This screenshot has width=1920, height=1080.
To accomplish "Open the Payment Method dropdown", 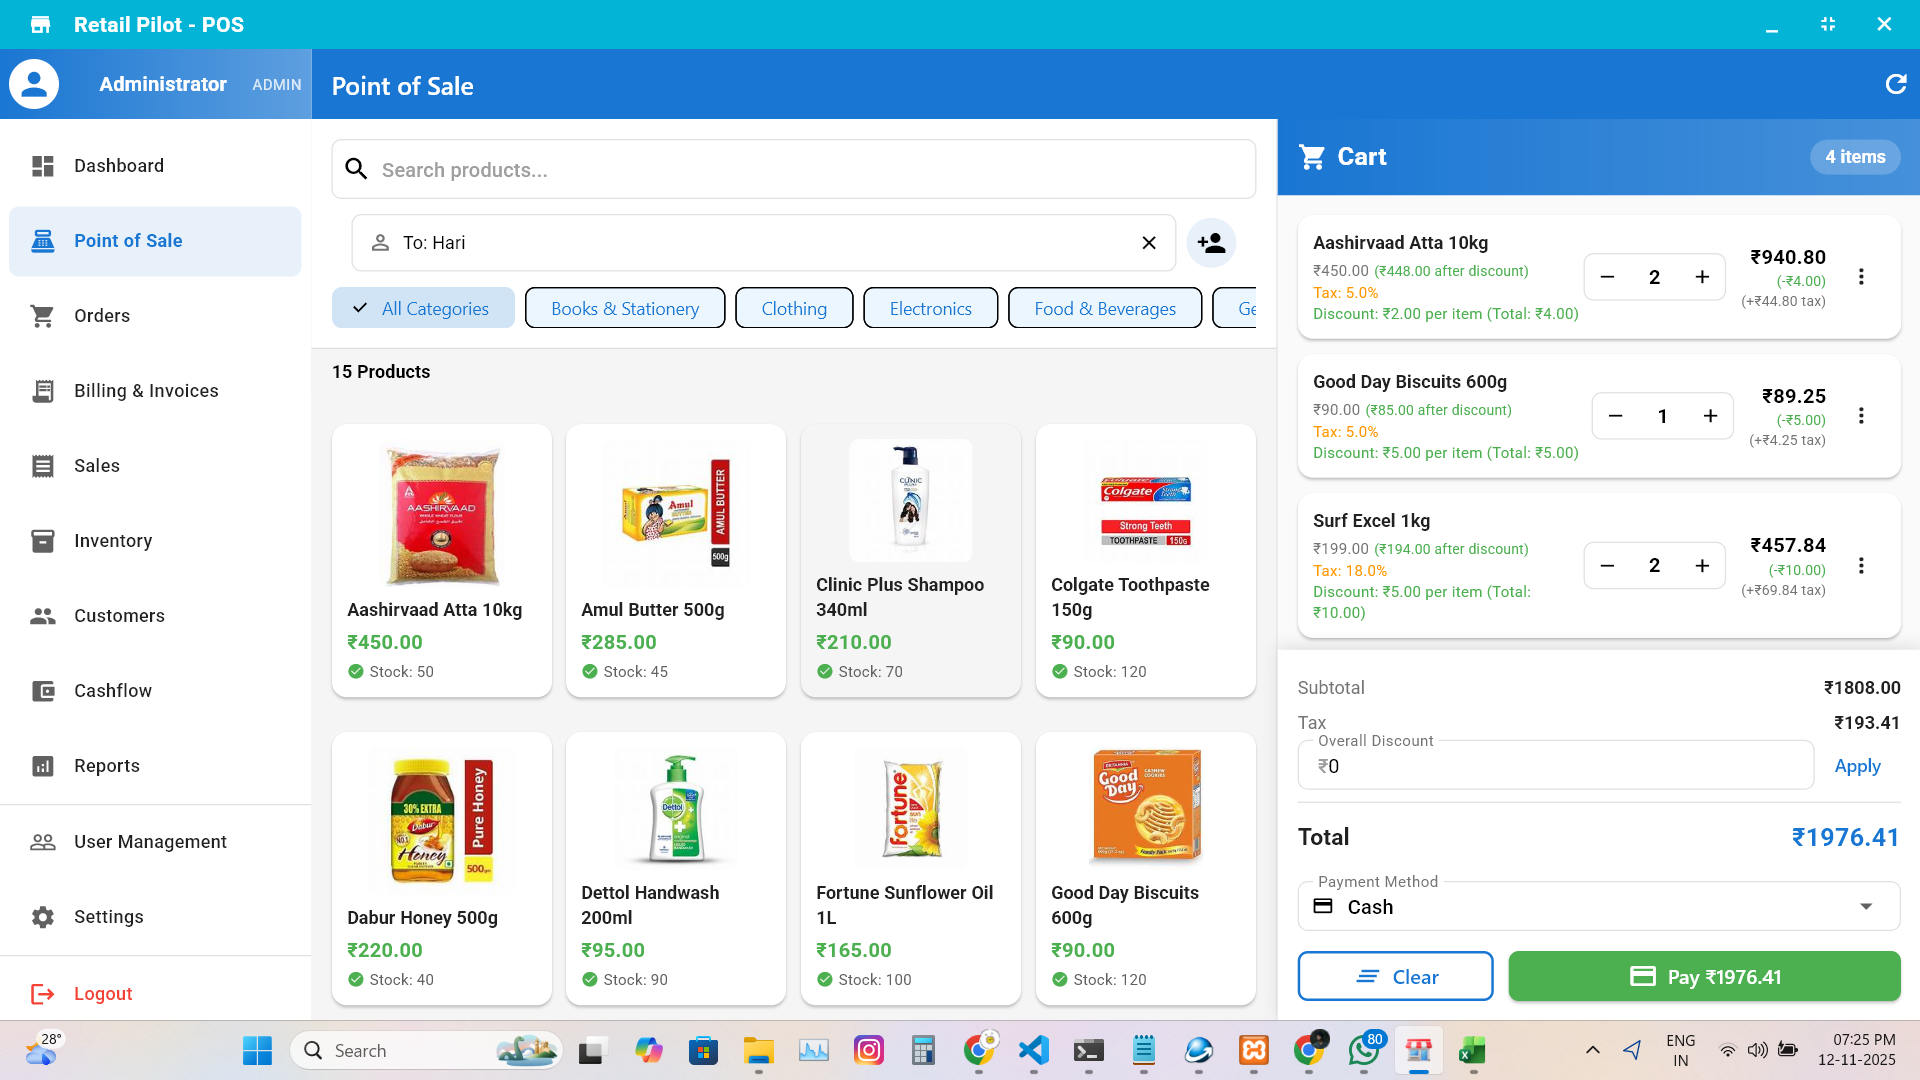I will coord(1598,906).
